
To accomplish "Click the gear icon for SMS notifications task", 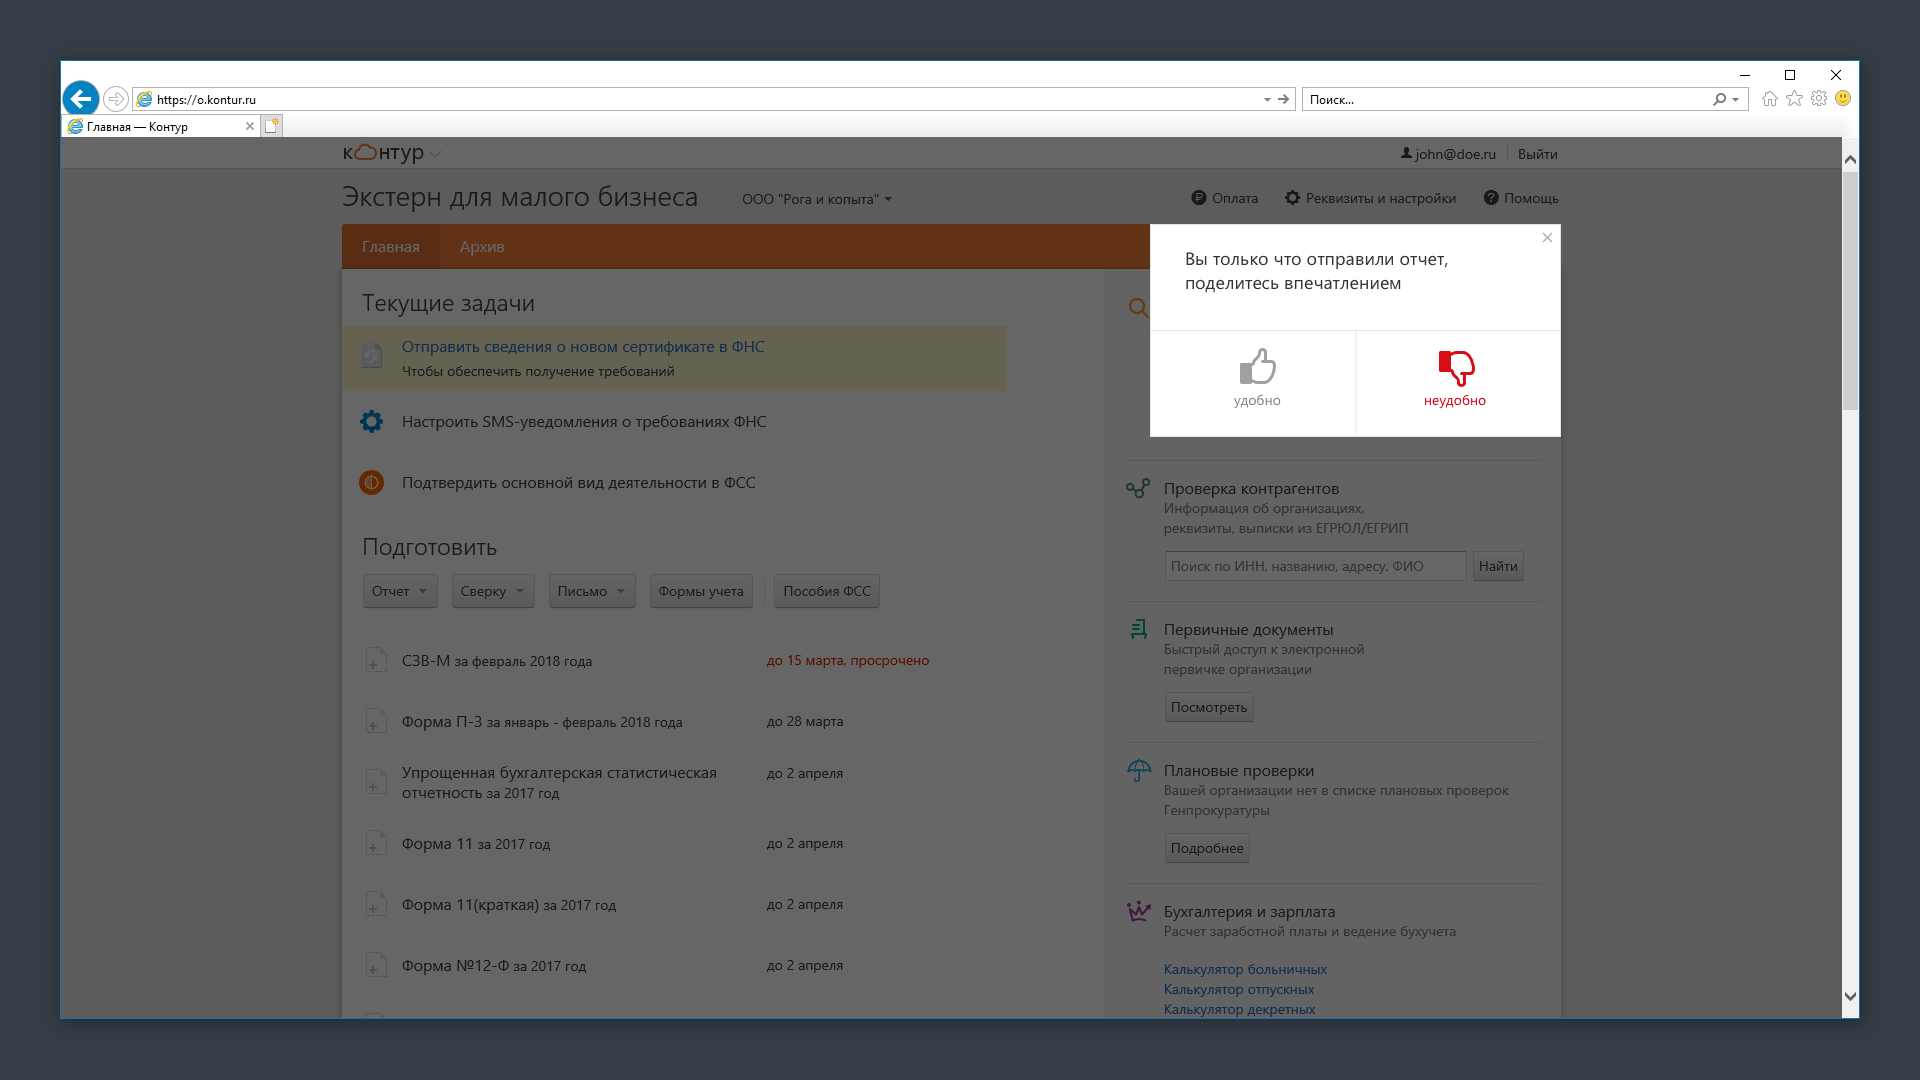I will point(371,422).
